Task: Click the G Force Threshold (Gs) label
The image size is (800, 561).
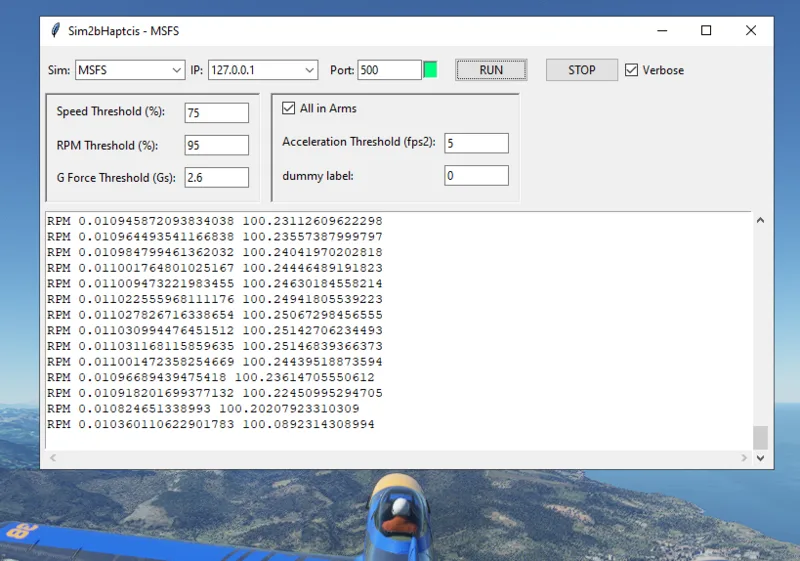Action: (x=116, y=177)
